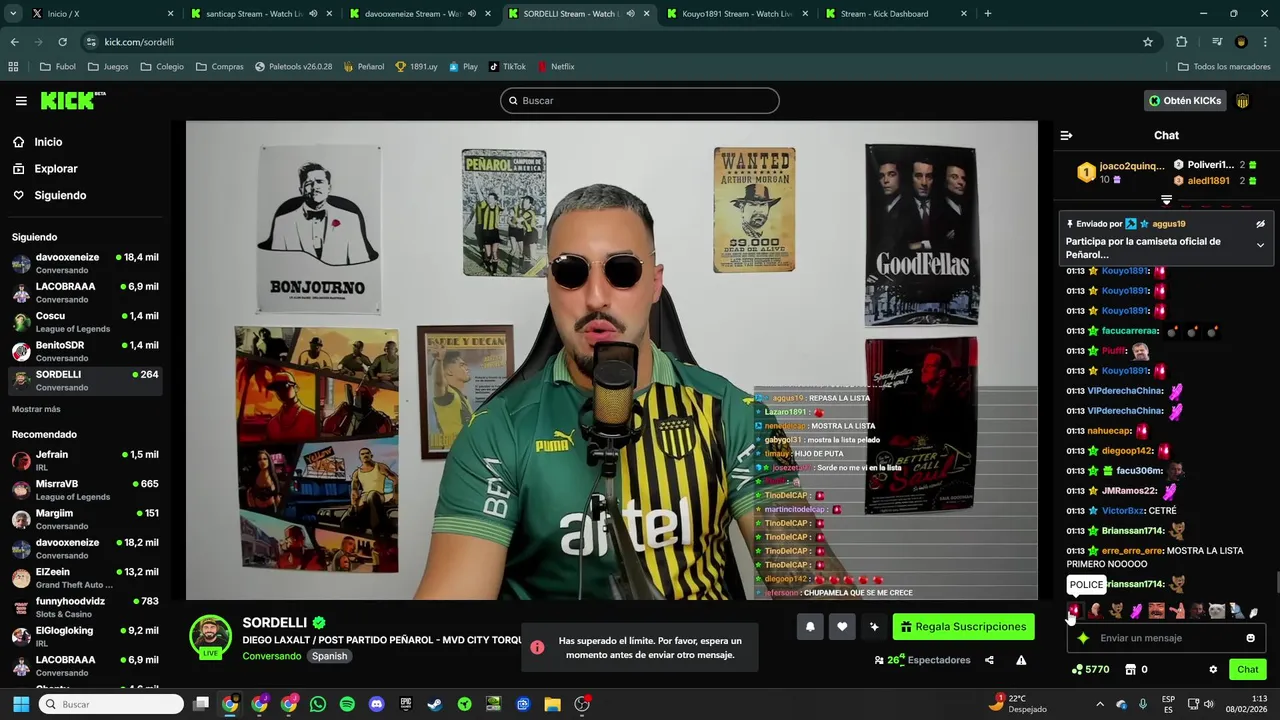Open LACOBRAAA channel in Siguiendo list

(x=85, y=292)
